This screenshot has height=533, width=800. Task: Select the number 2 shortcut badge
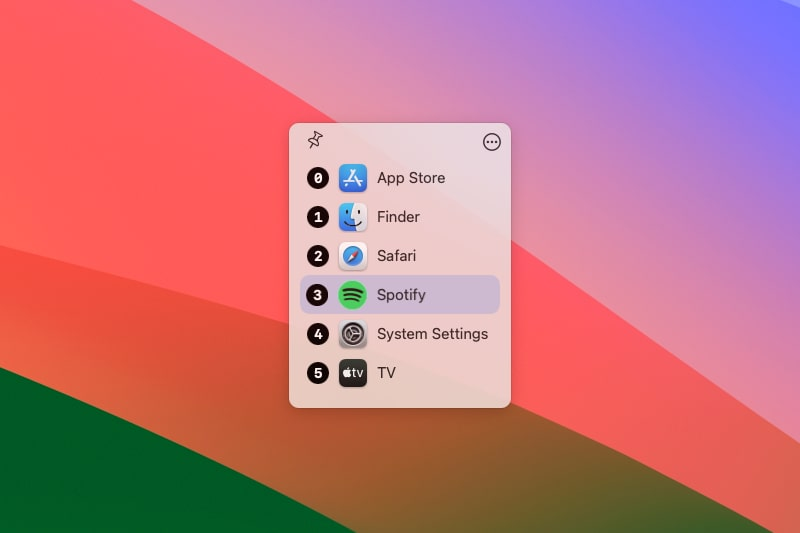[x=318, y=256]
